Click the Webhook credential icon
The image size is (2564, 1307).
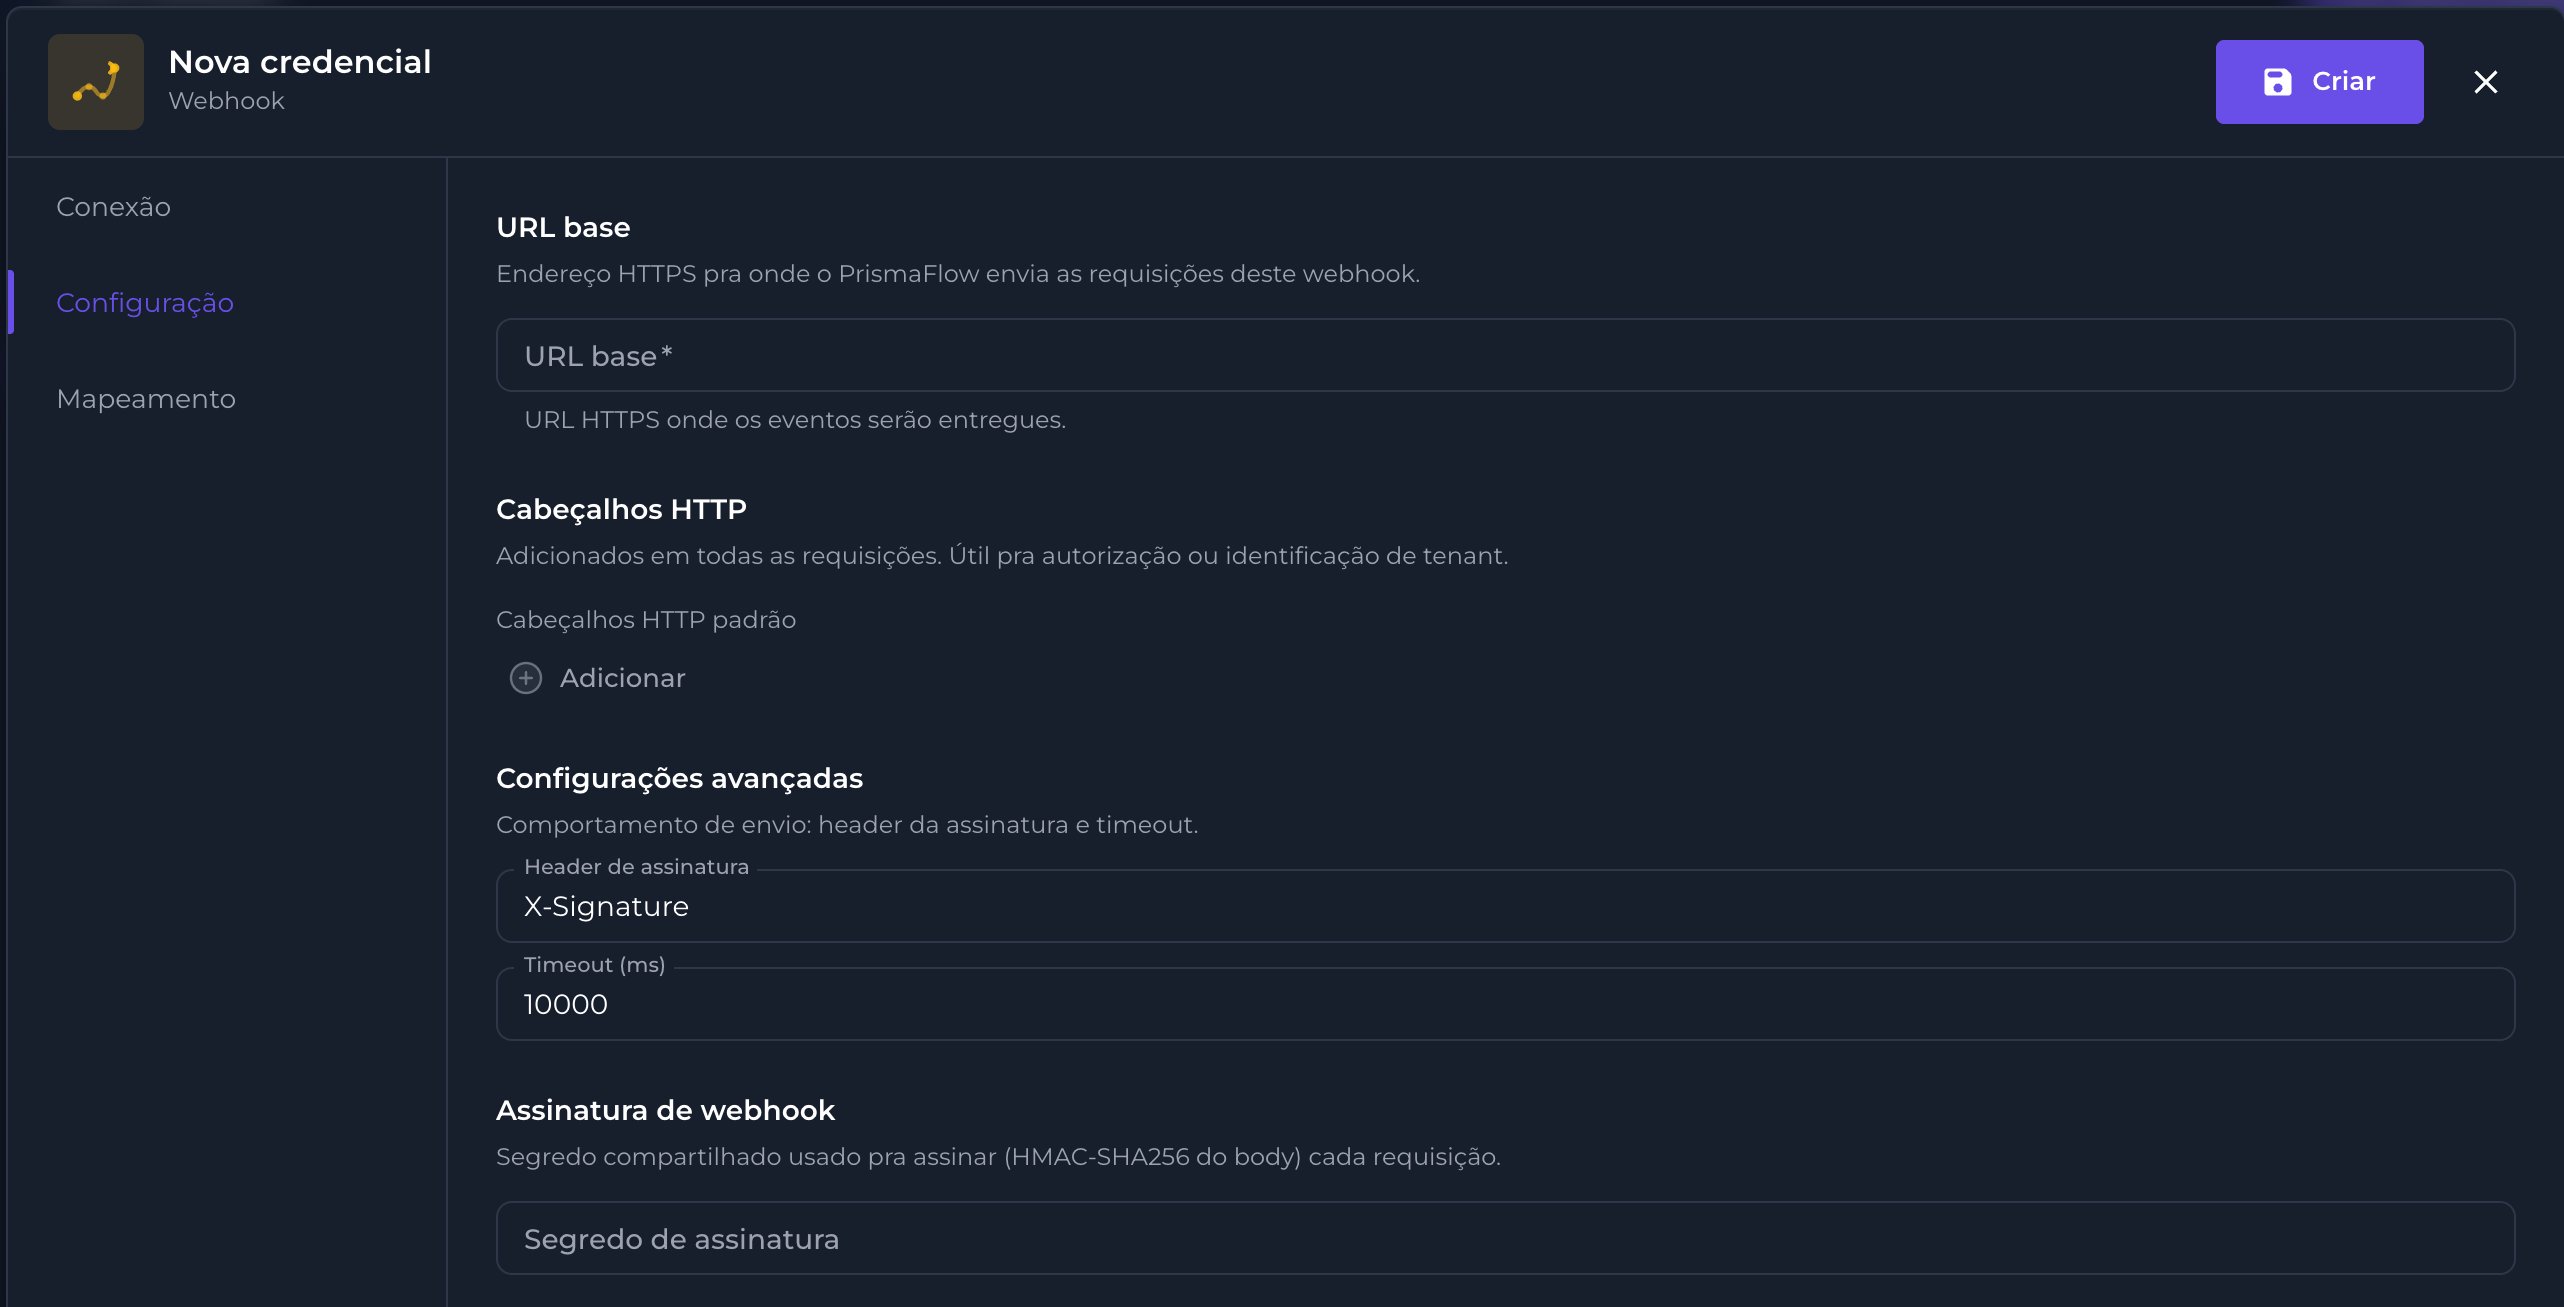click(96, 82)
